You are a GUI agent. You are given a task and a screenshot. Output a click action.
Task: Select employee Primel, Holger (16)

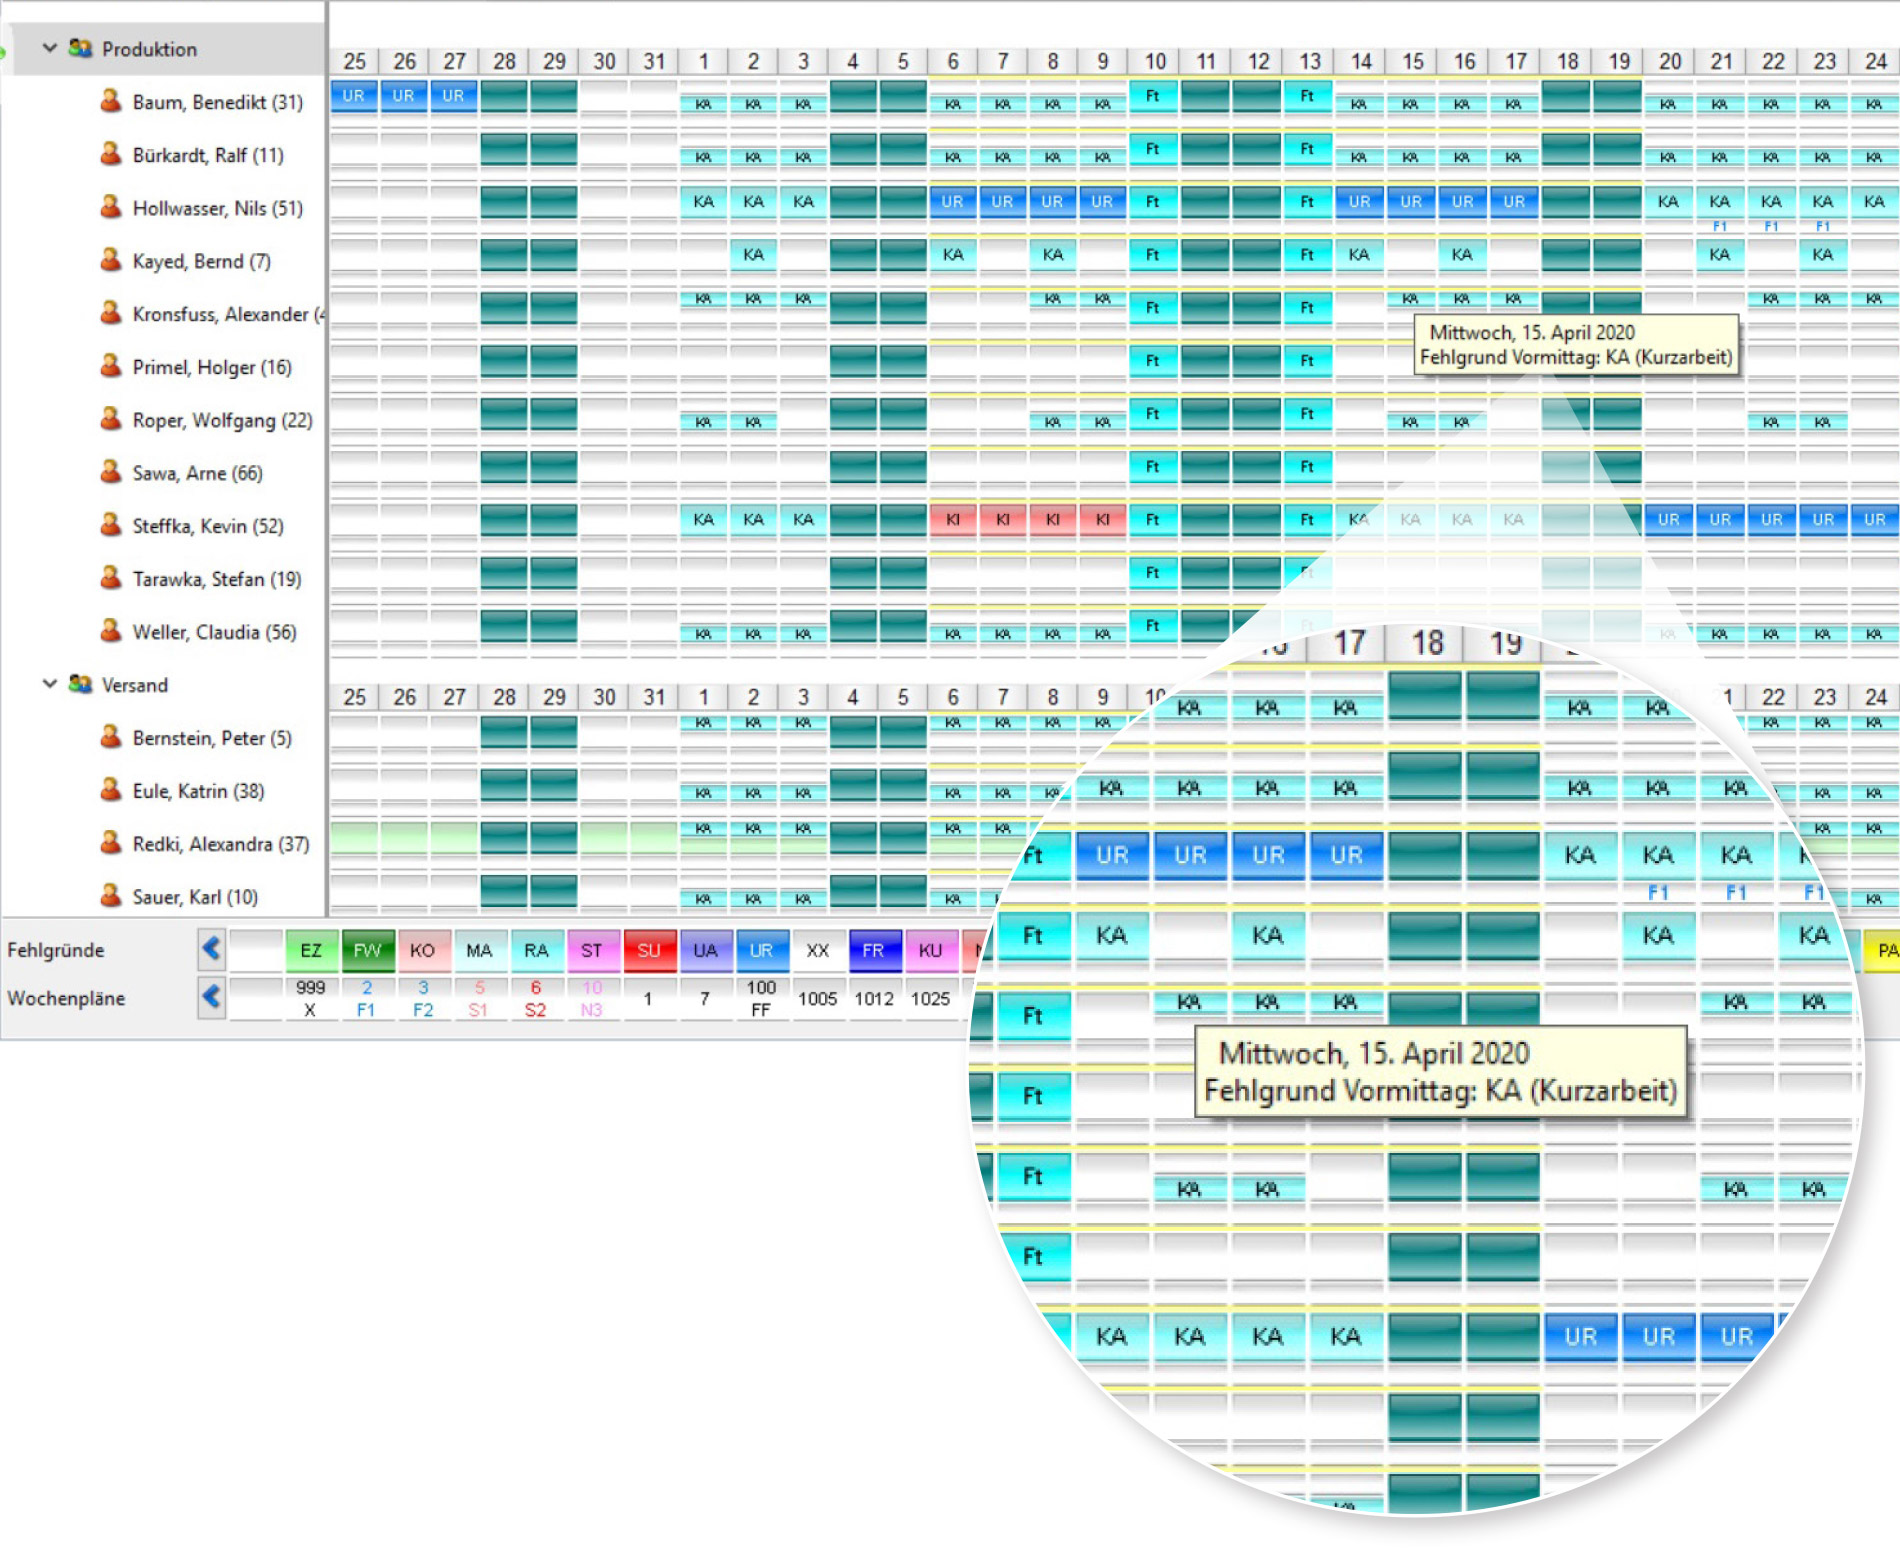pyautogui.click(x=212, y=367)
